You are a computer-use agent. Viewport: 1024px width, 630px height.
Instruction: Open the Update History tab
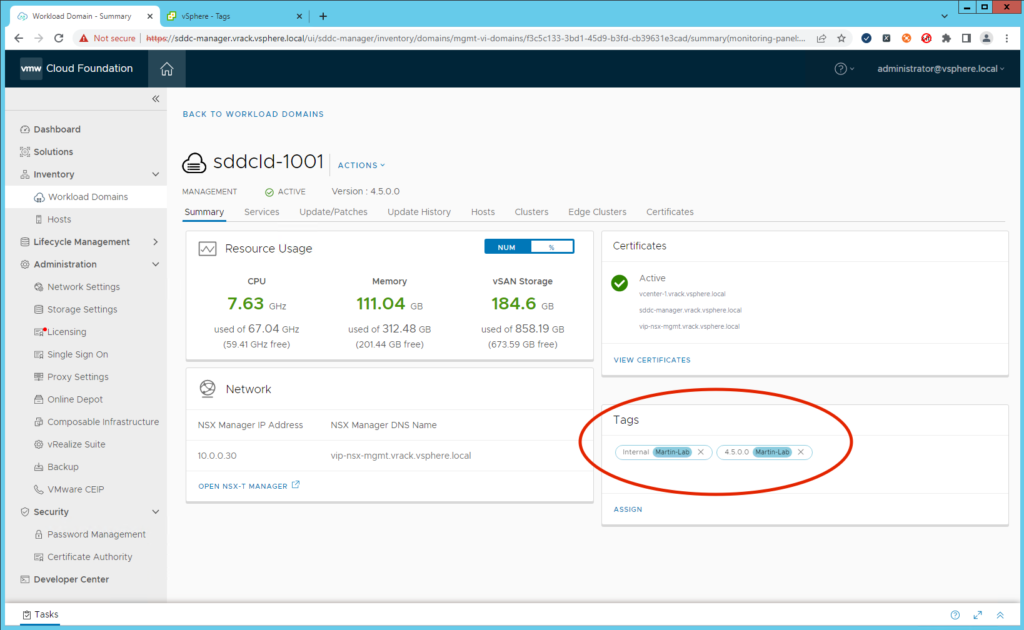tap(419, 212)
